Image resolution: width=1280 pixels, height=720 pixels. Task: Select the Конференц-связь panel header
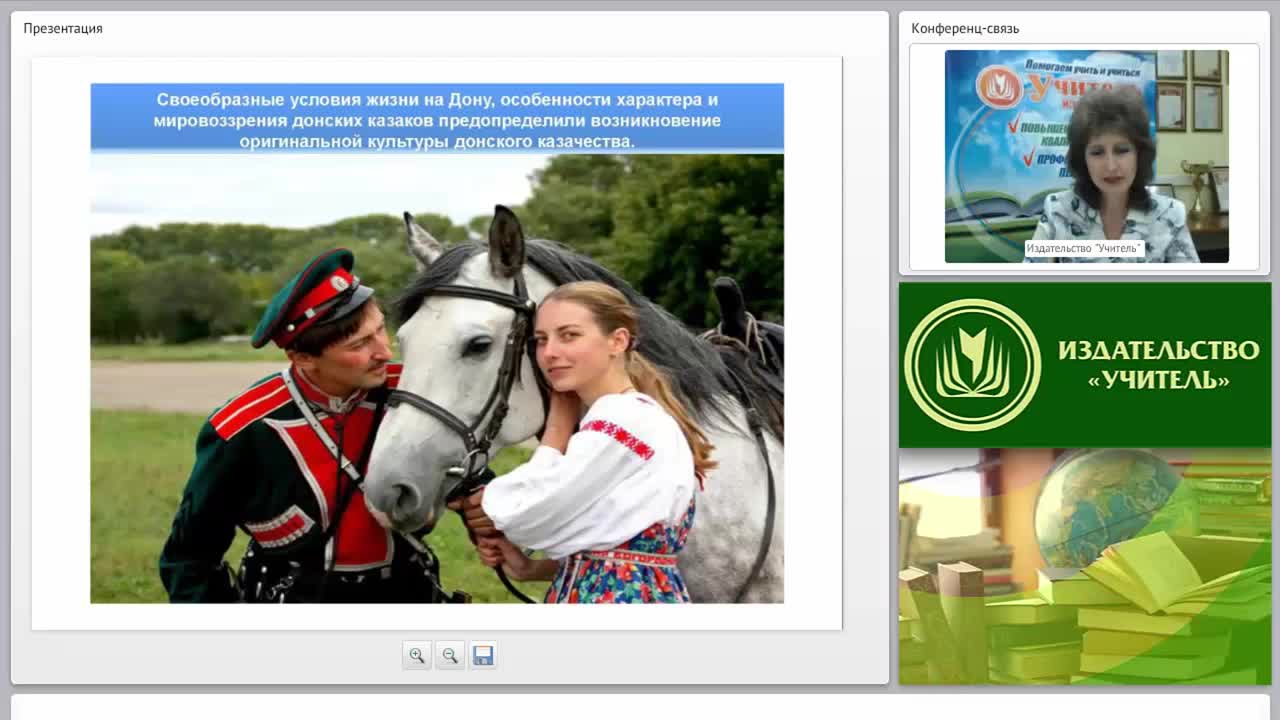pos(965,28)
